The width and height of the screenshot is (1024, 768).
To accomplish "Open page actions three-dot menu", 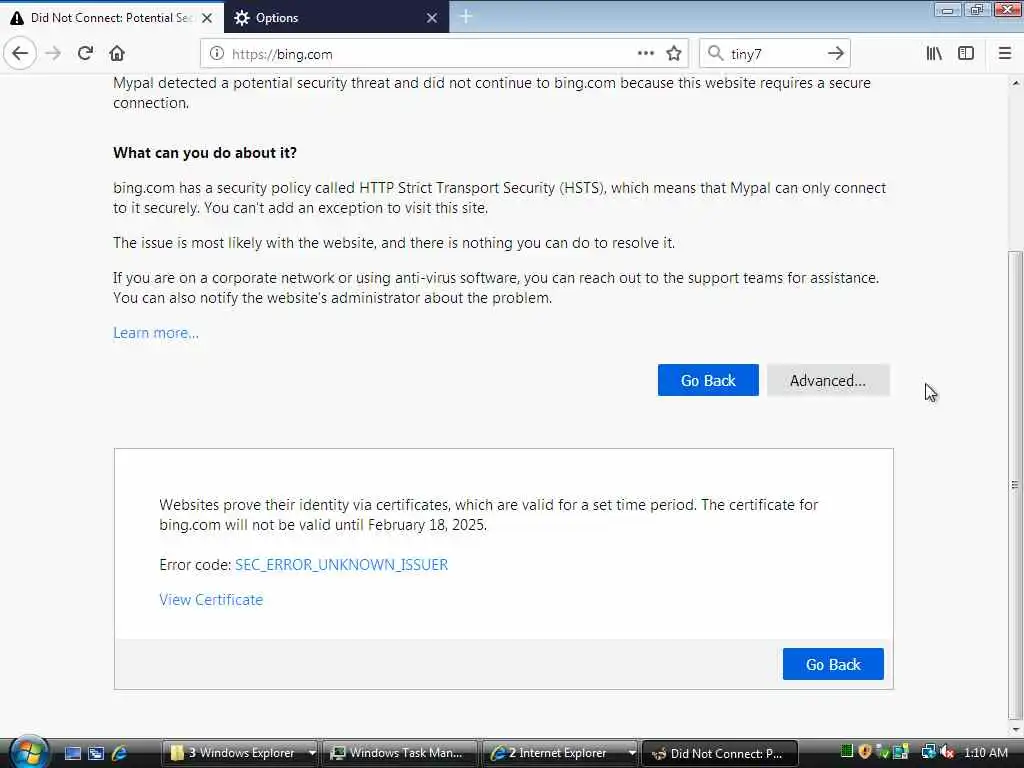I will (645, 54).
